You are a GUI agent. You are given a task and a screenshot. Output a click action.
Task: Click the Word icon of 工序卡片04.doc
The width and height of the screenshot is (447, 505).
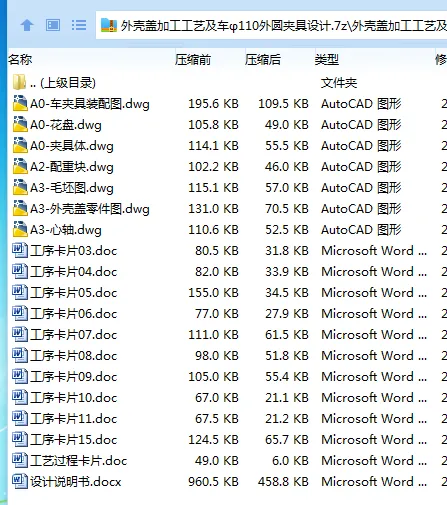pos(20,271)
